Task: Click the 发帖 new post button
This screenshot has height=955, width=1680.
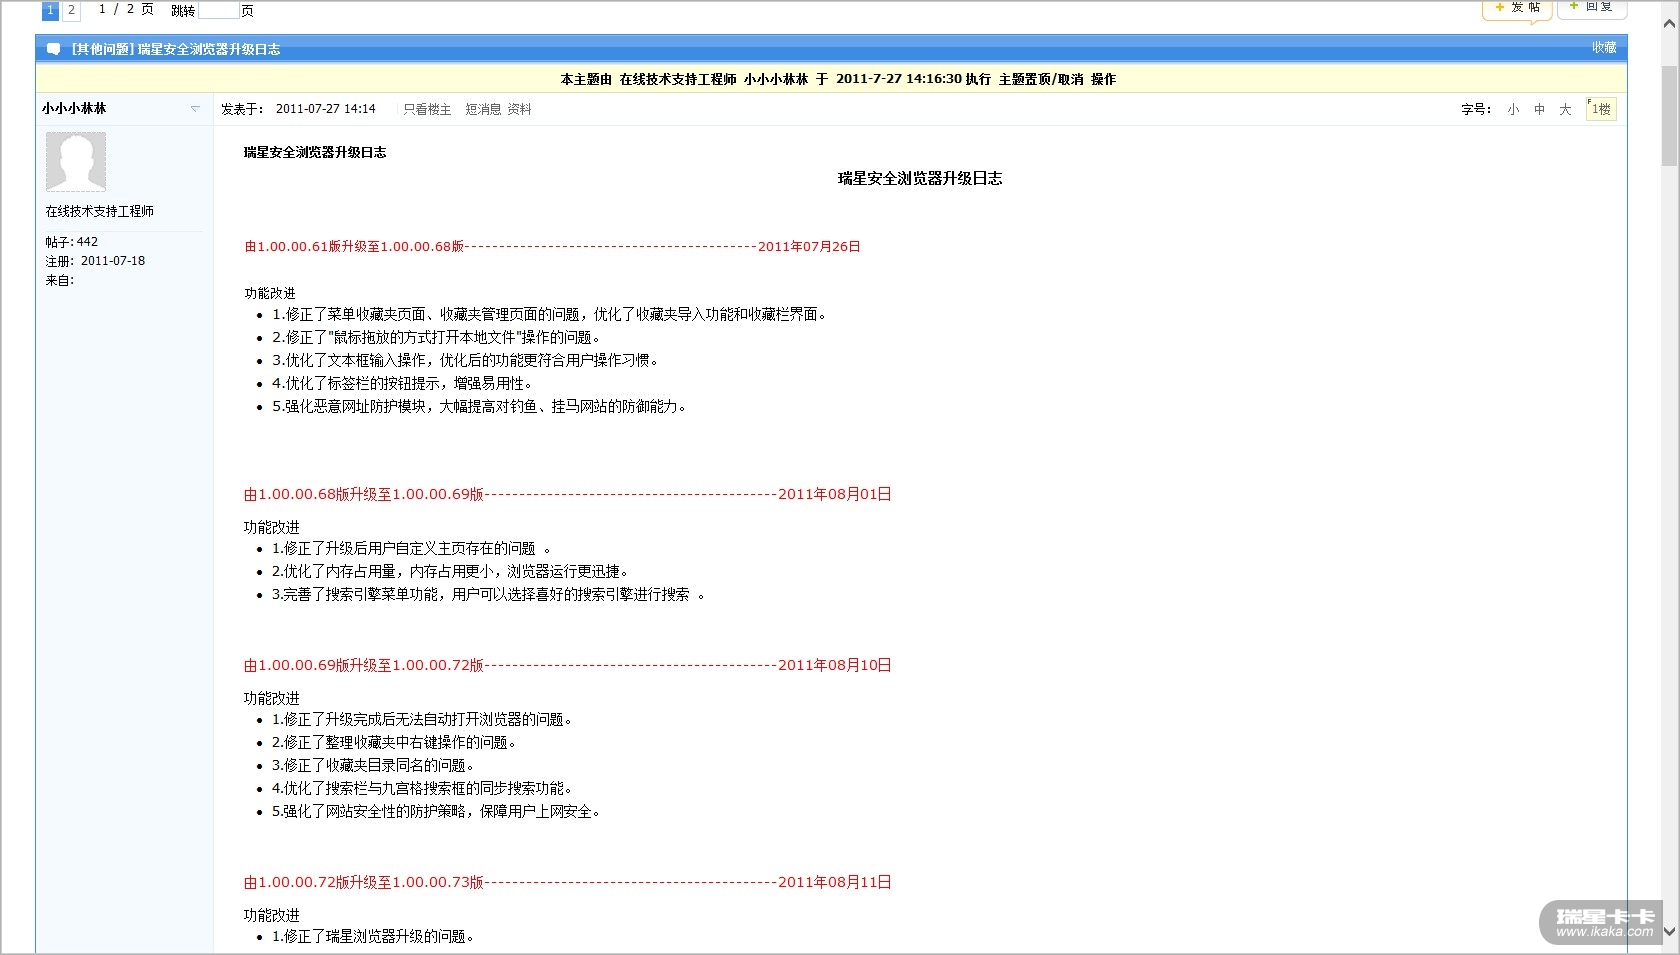Action: (1517, 8)
